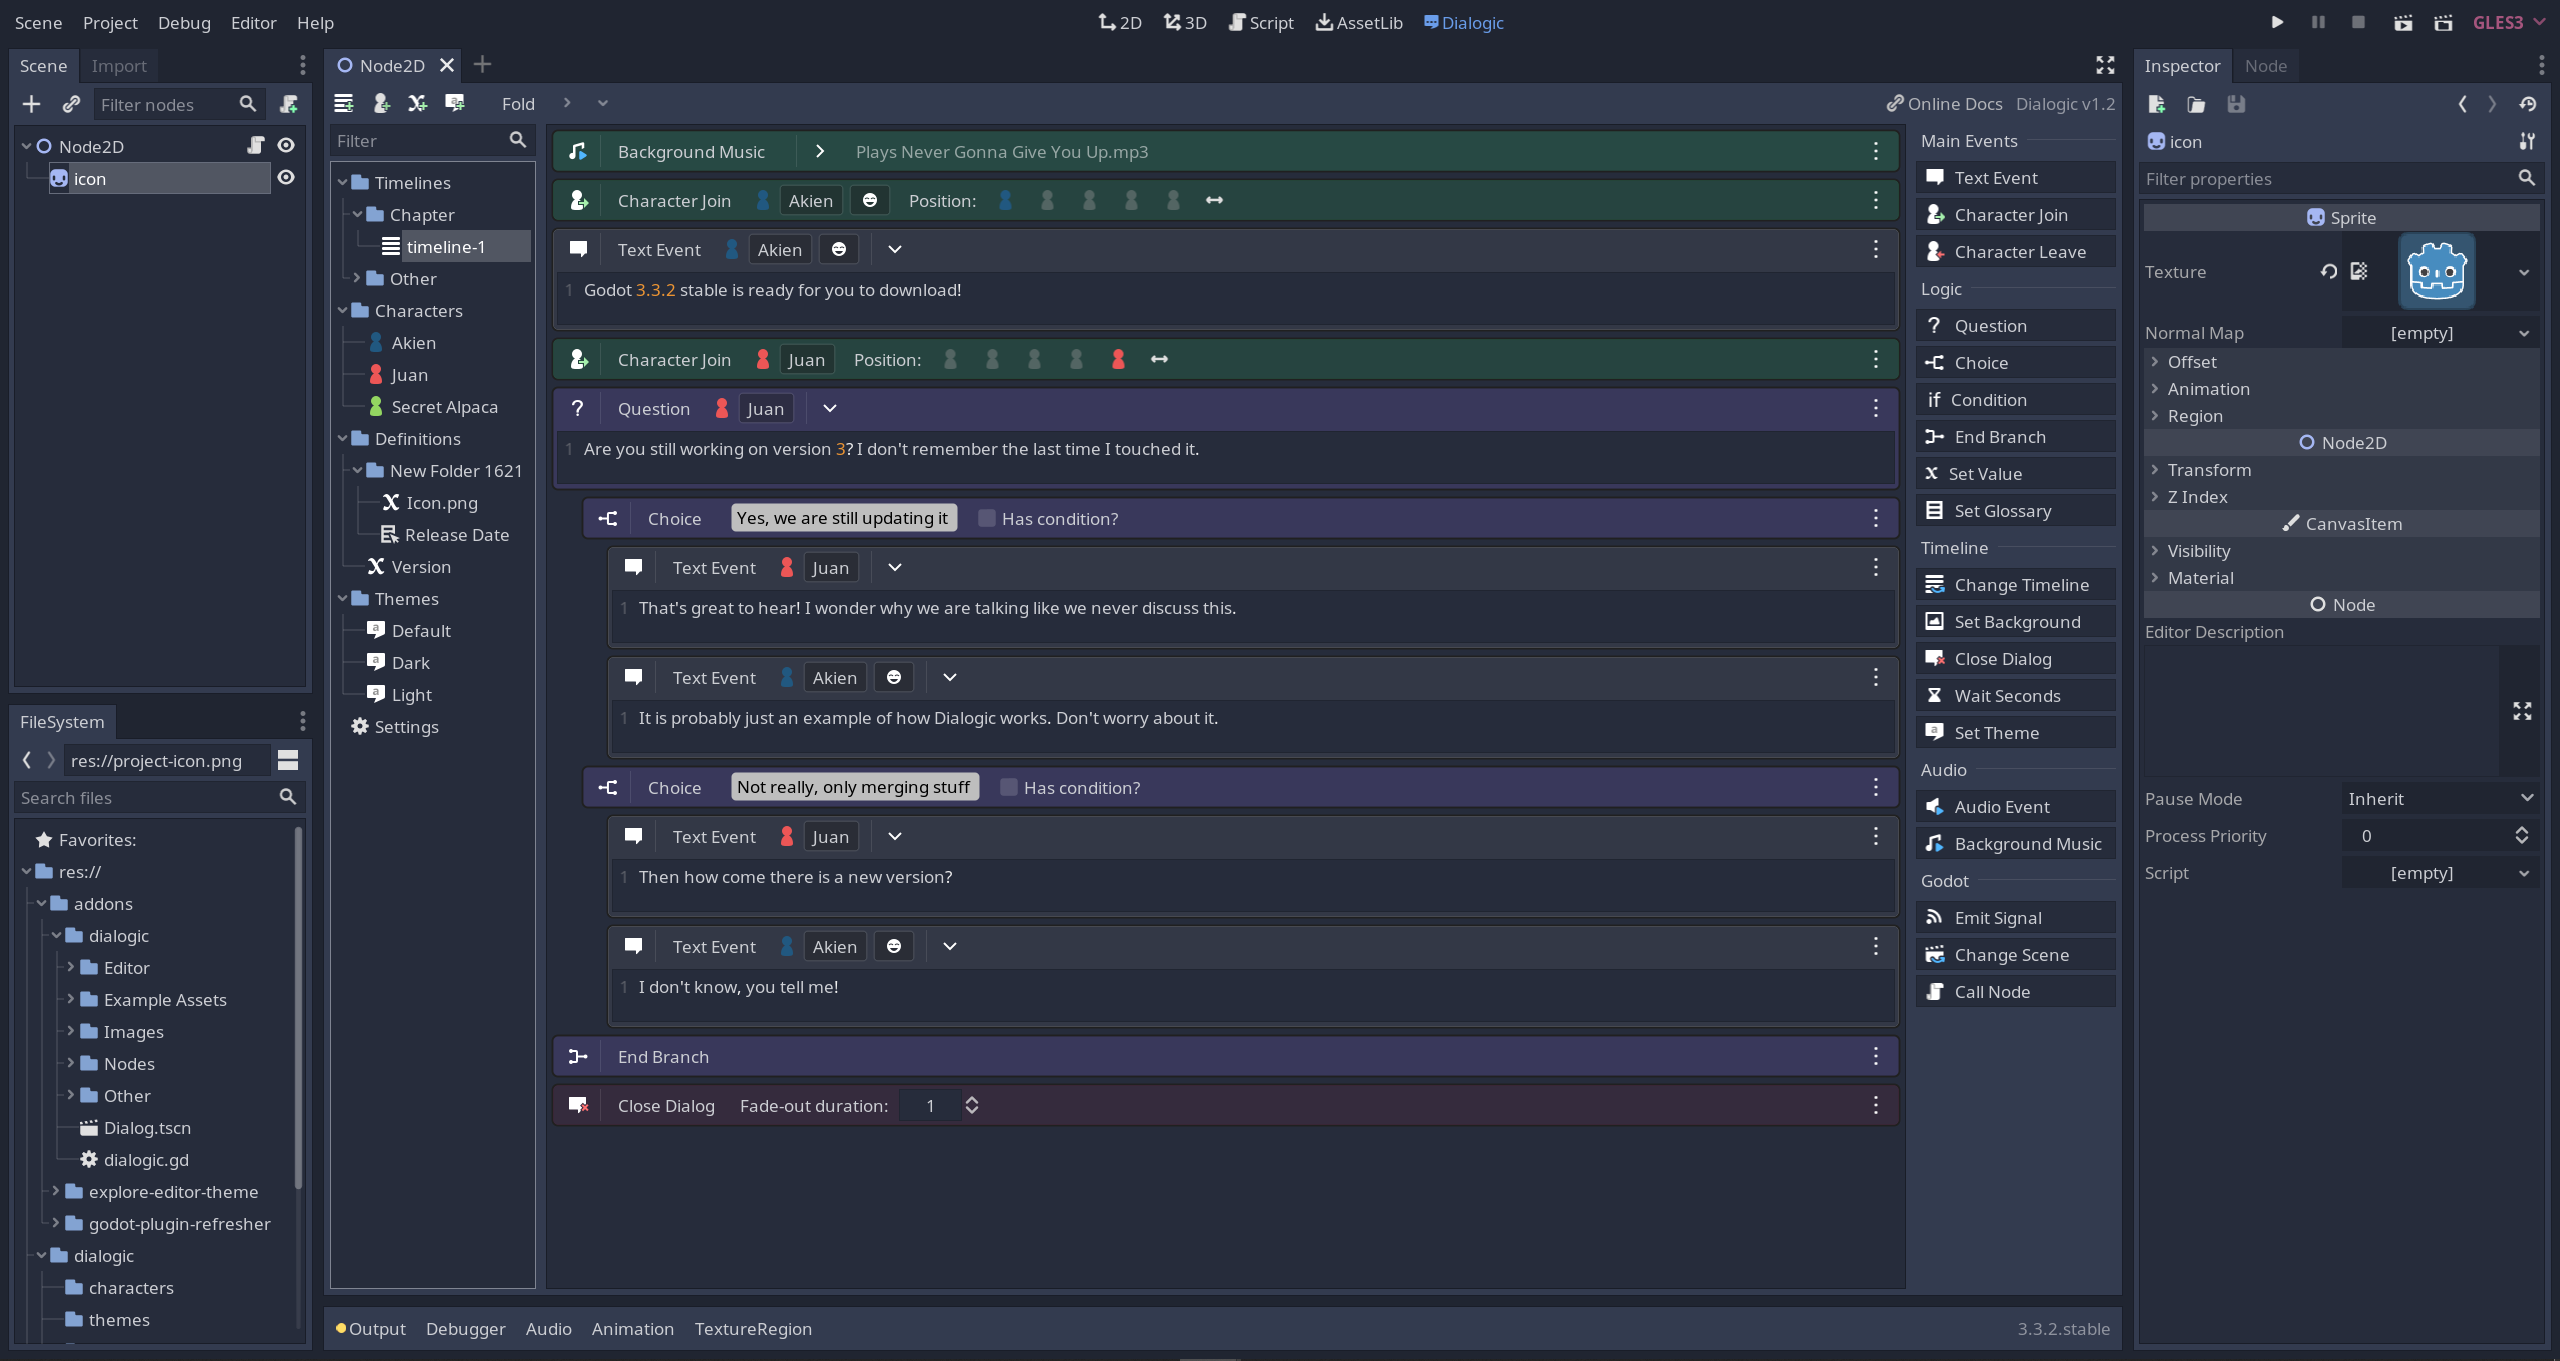
Task: Open the Debug menu in menu bar
Action: 183,22
